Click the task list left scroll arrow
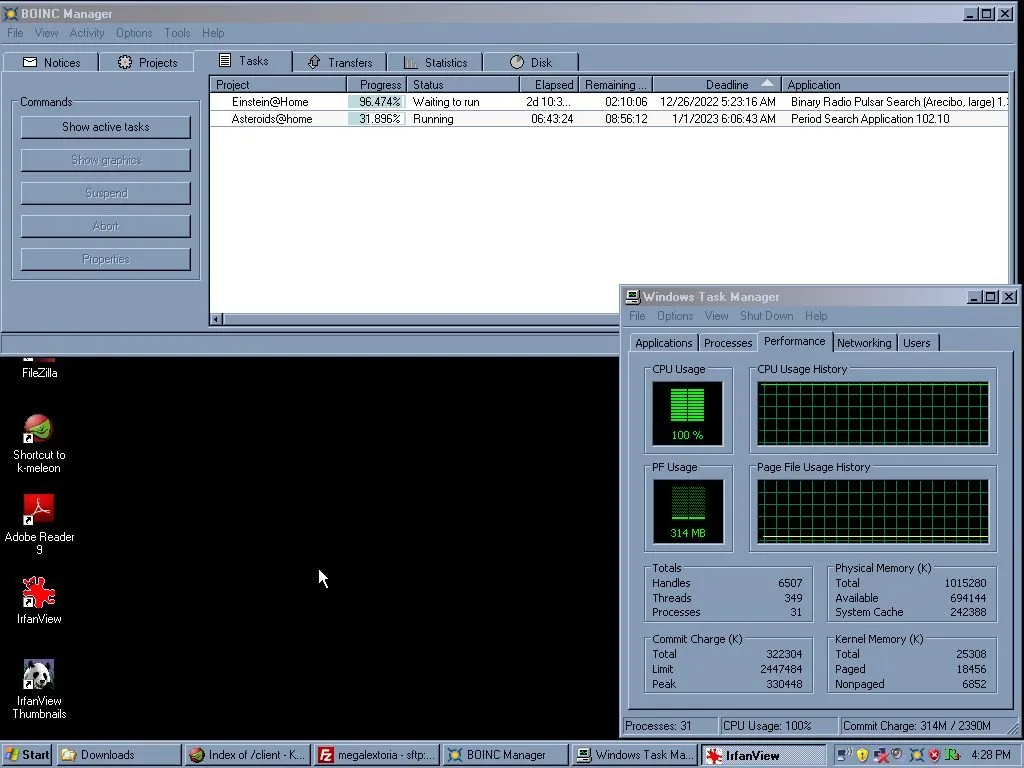Viewport: 1024px width, 768px height. 217,319
